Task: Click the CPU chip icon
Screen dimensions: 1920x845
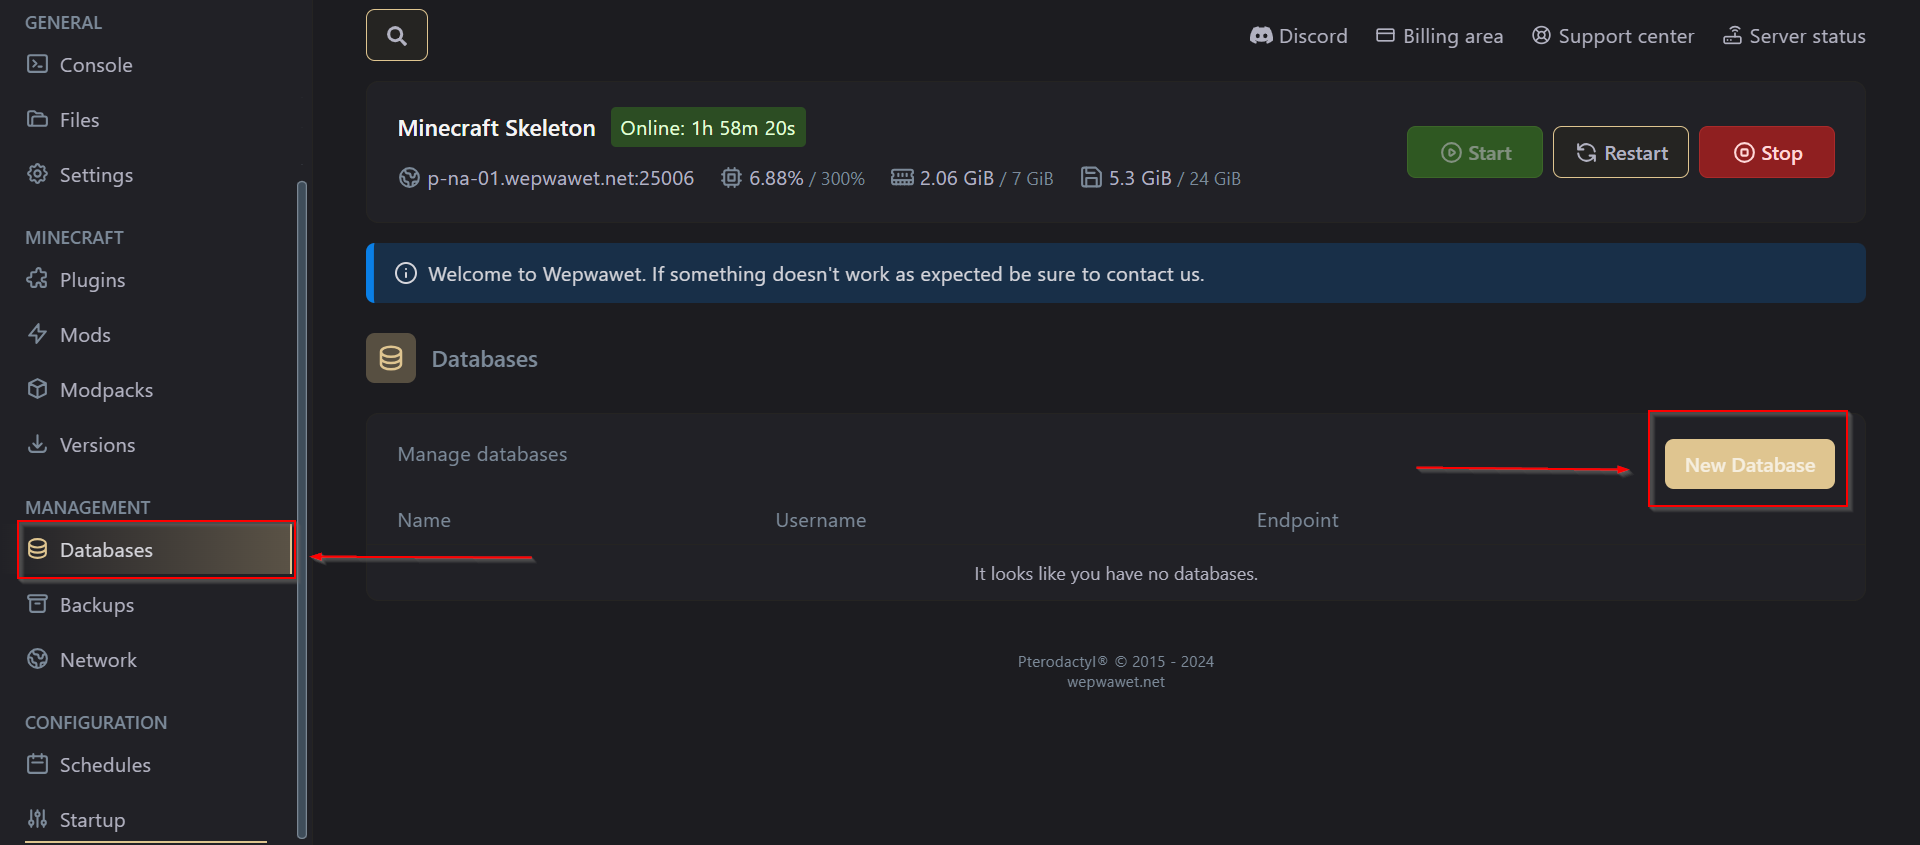Action: coord(732,178)
